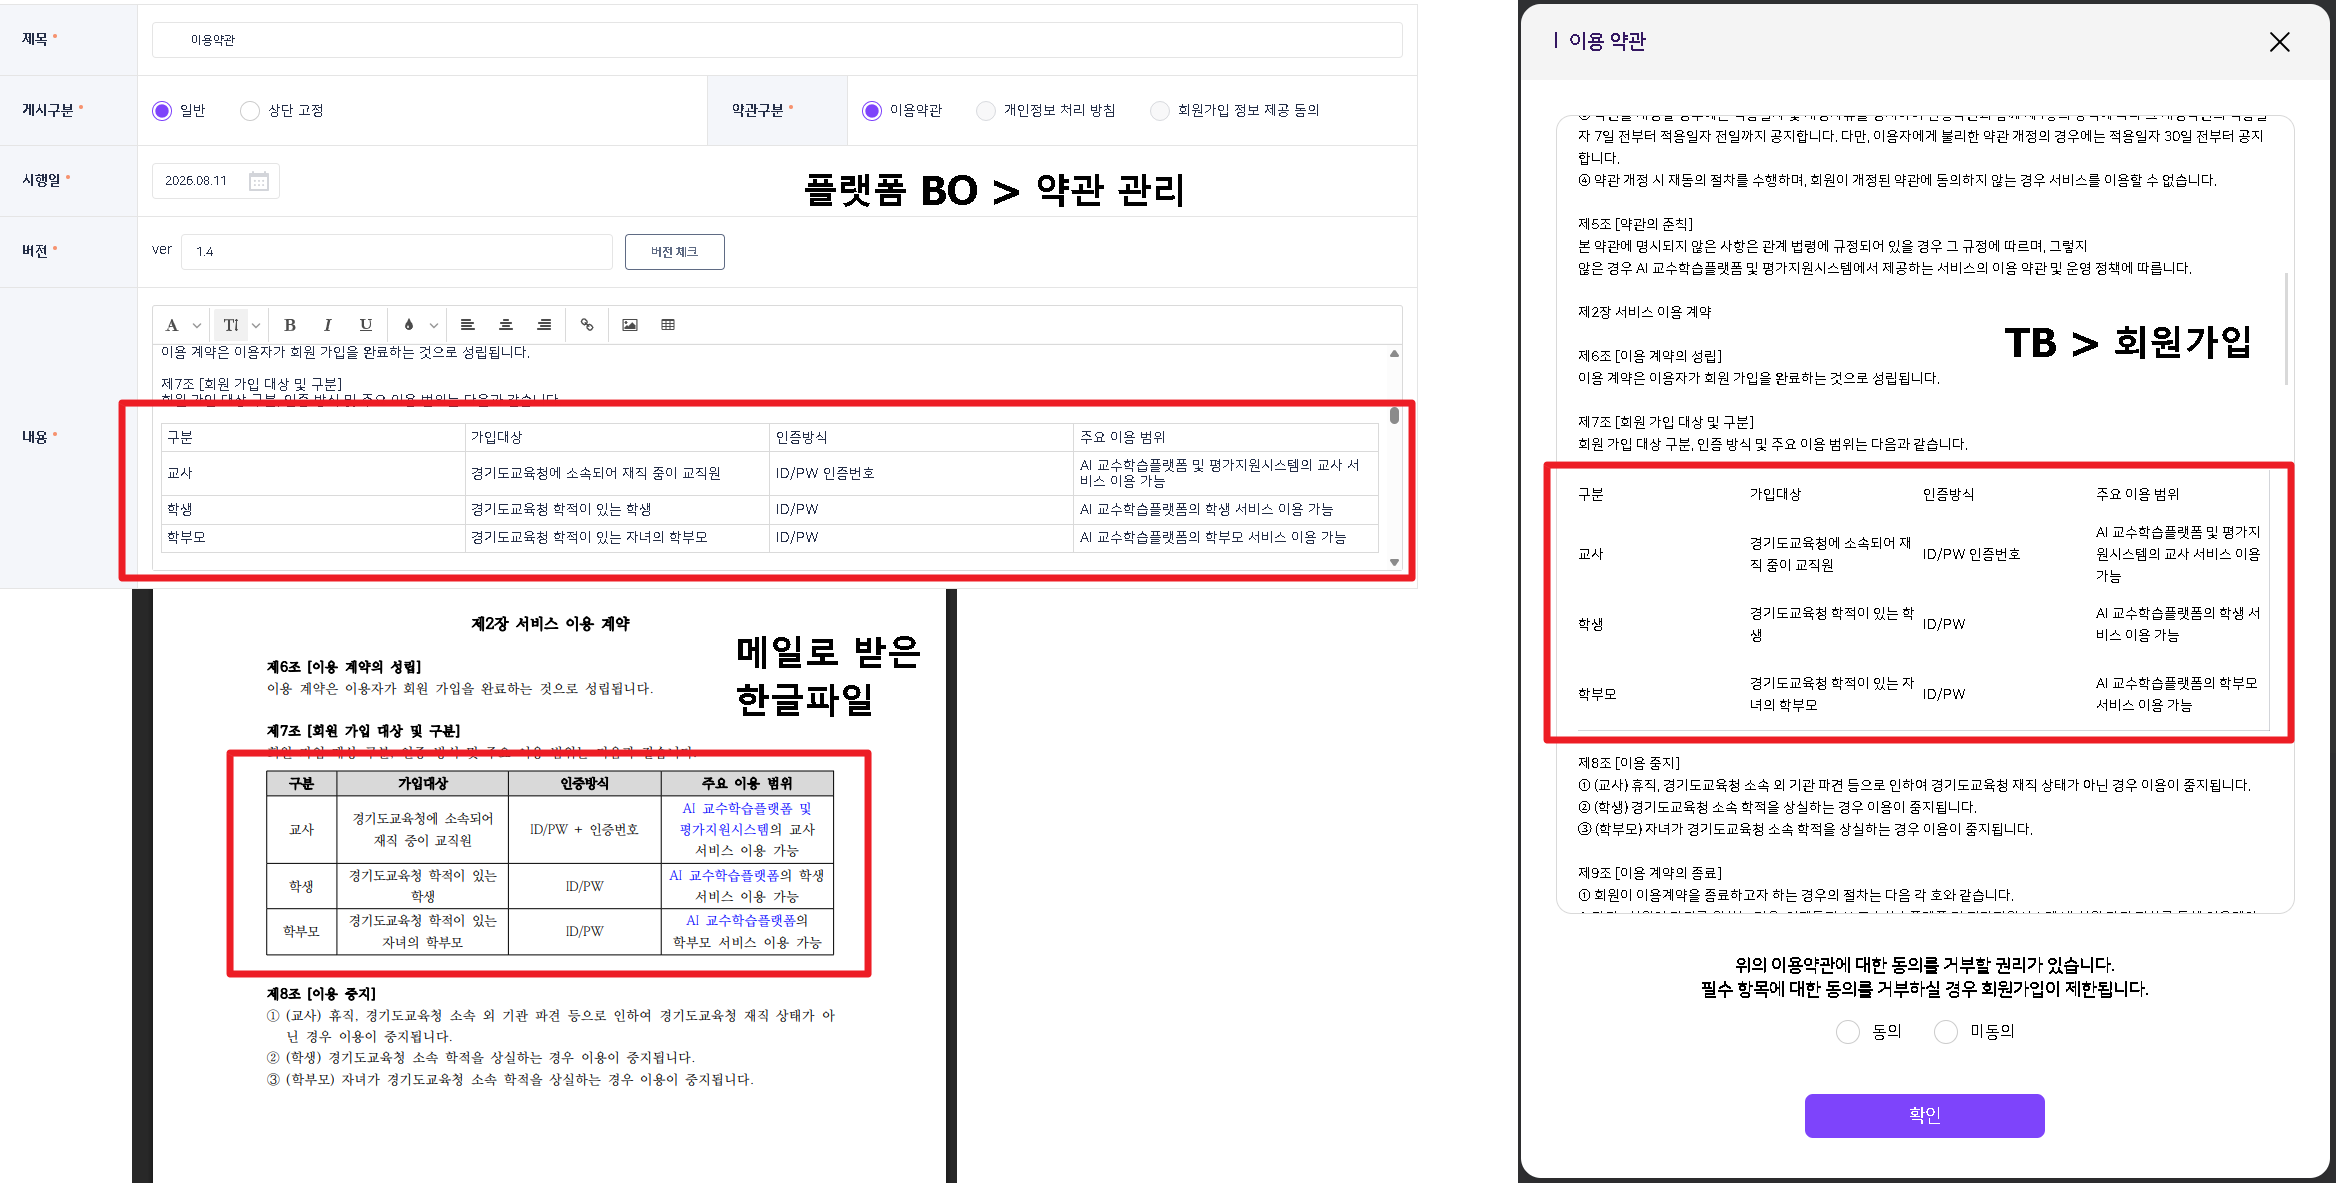2338x1183 pixels.
Task: Insert an image using the picture icon
Action: pyautogui.click(x=630, y=325)
